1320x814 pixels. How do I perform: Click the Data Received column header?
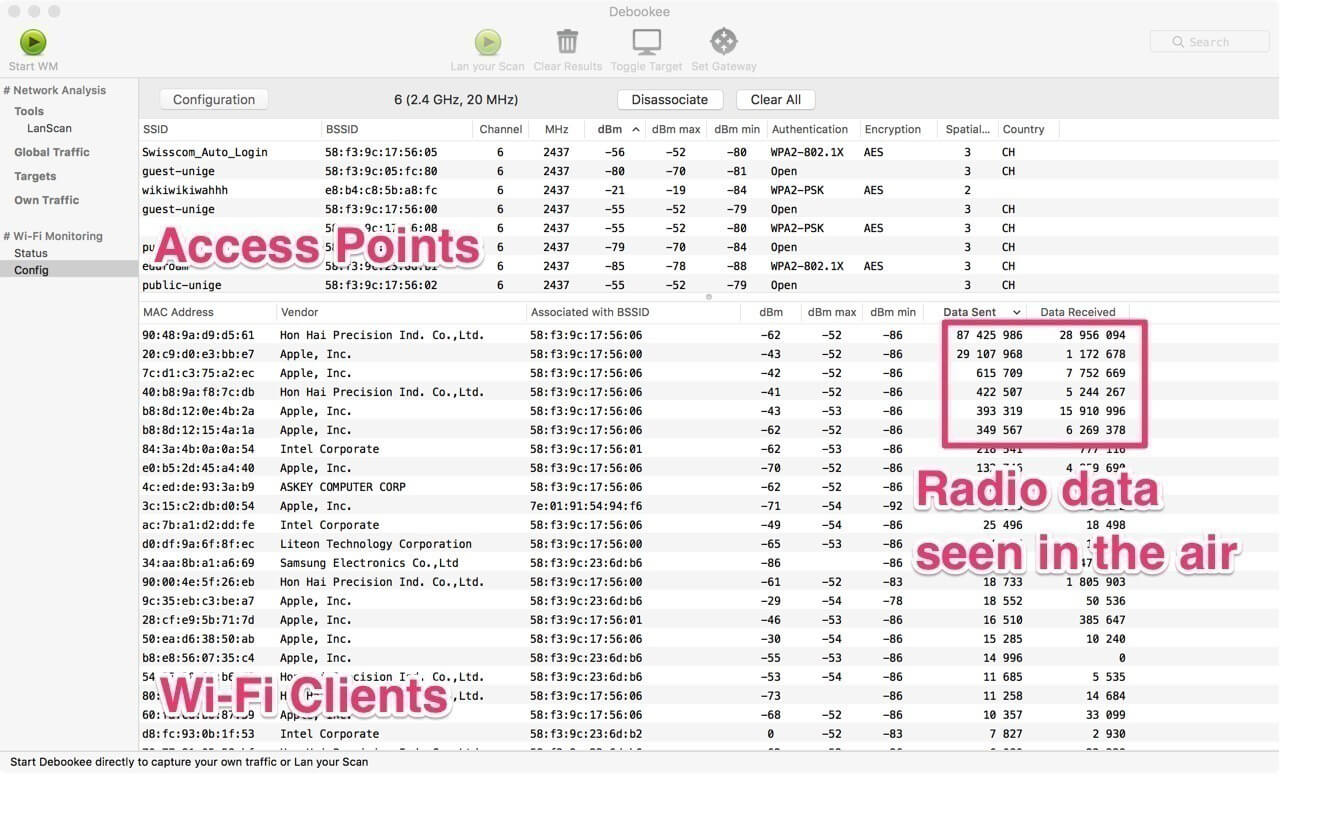coord(1077,312)
